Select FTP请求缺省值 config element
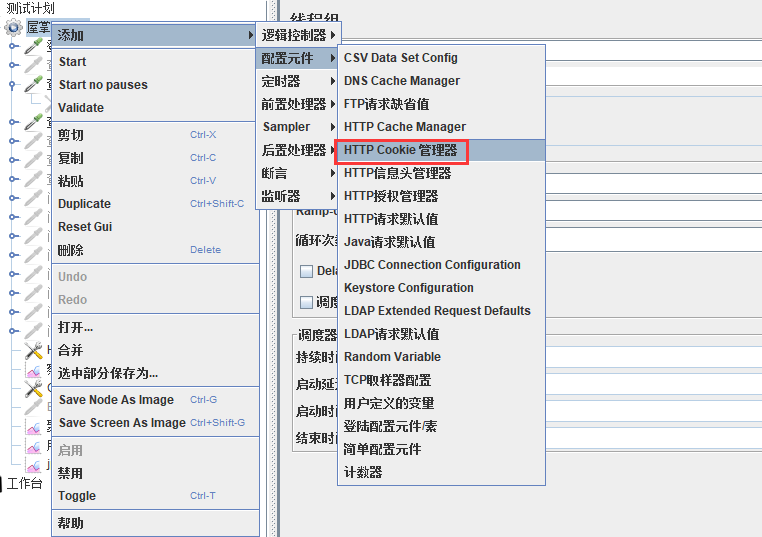This screenshot has width=762, height=537. tap(441, 104)
